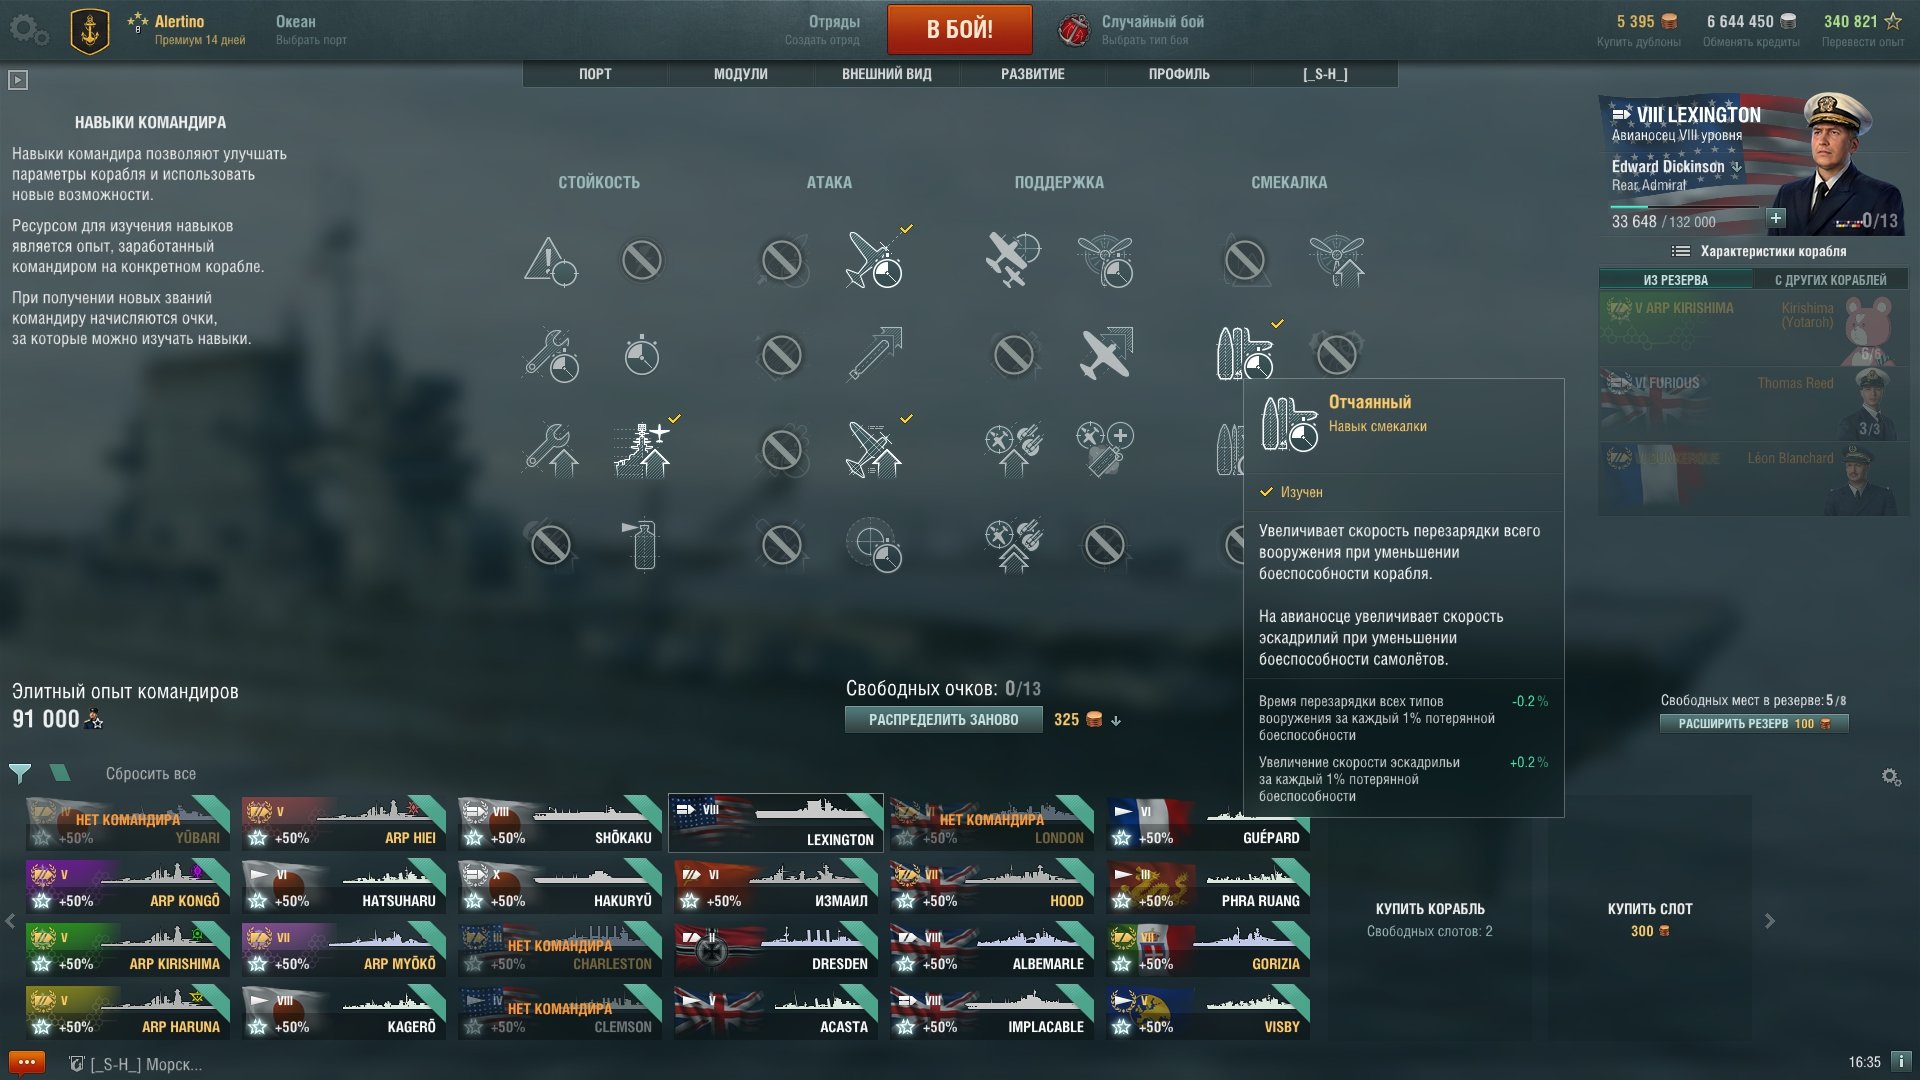
Task: Open the orange chat bubble icon
Action: [x=27, y=1063]
